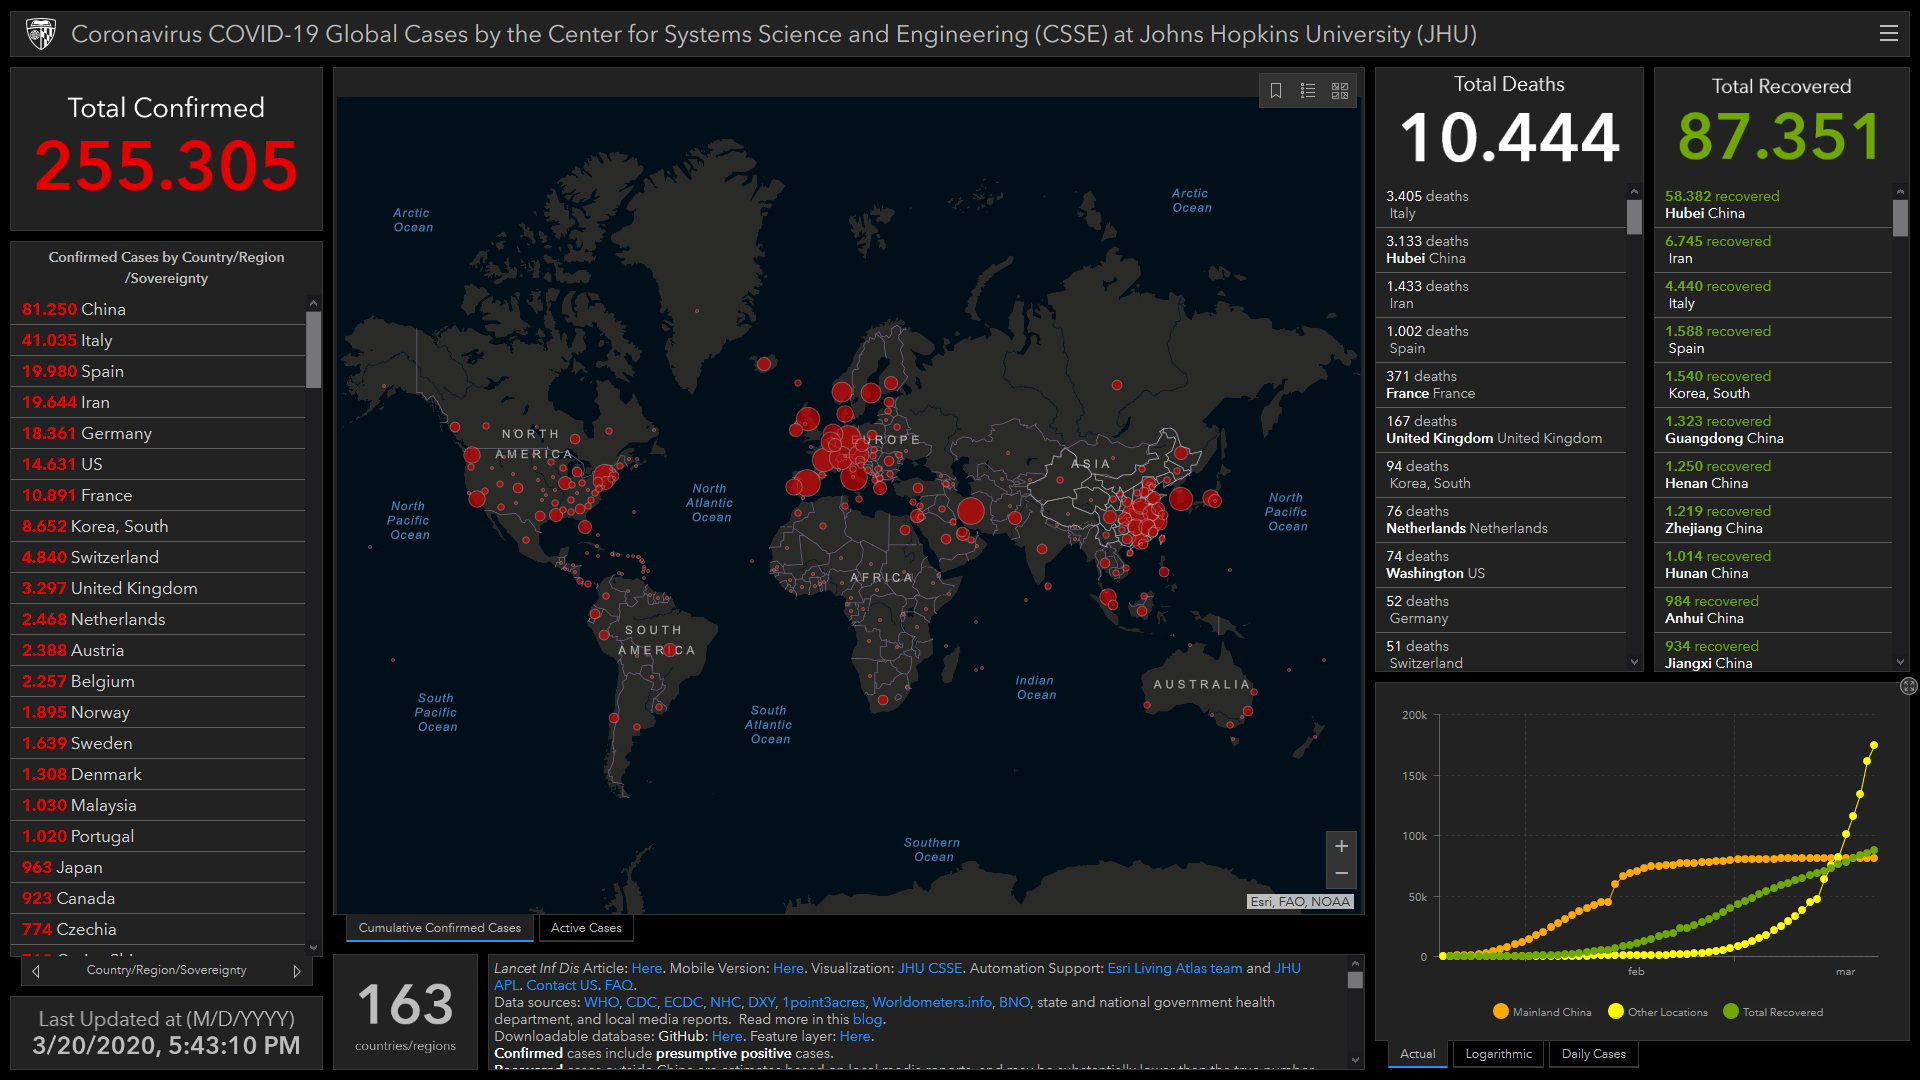Zoom out on the map with minus button
1920x1080 pixels.
click(1341, 874)
